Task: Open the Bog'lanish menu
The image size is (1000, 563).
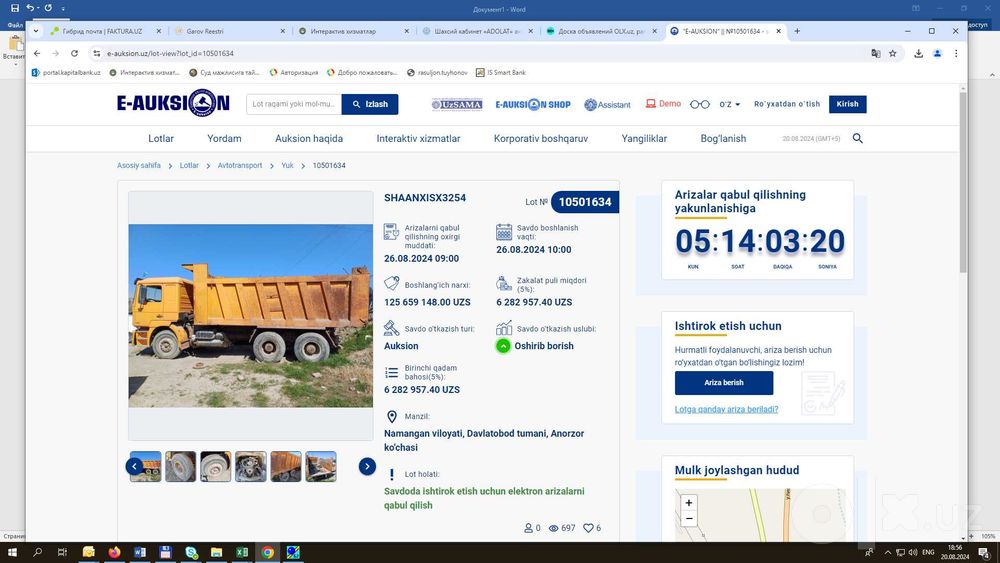Action: (x=723, y=138)
